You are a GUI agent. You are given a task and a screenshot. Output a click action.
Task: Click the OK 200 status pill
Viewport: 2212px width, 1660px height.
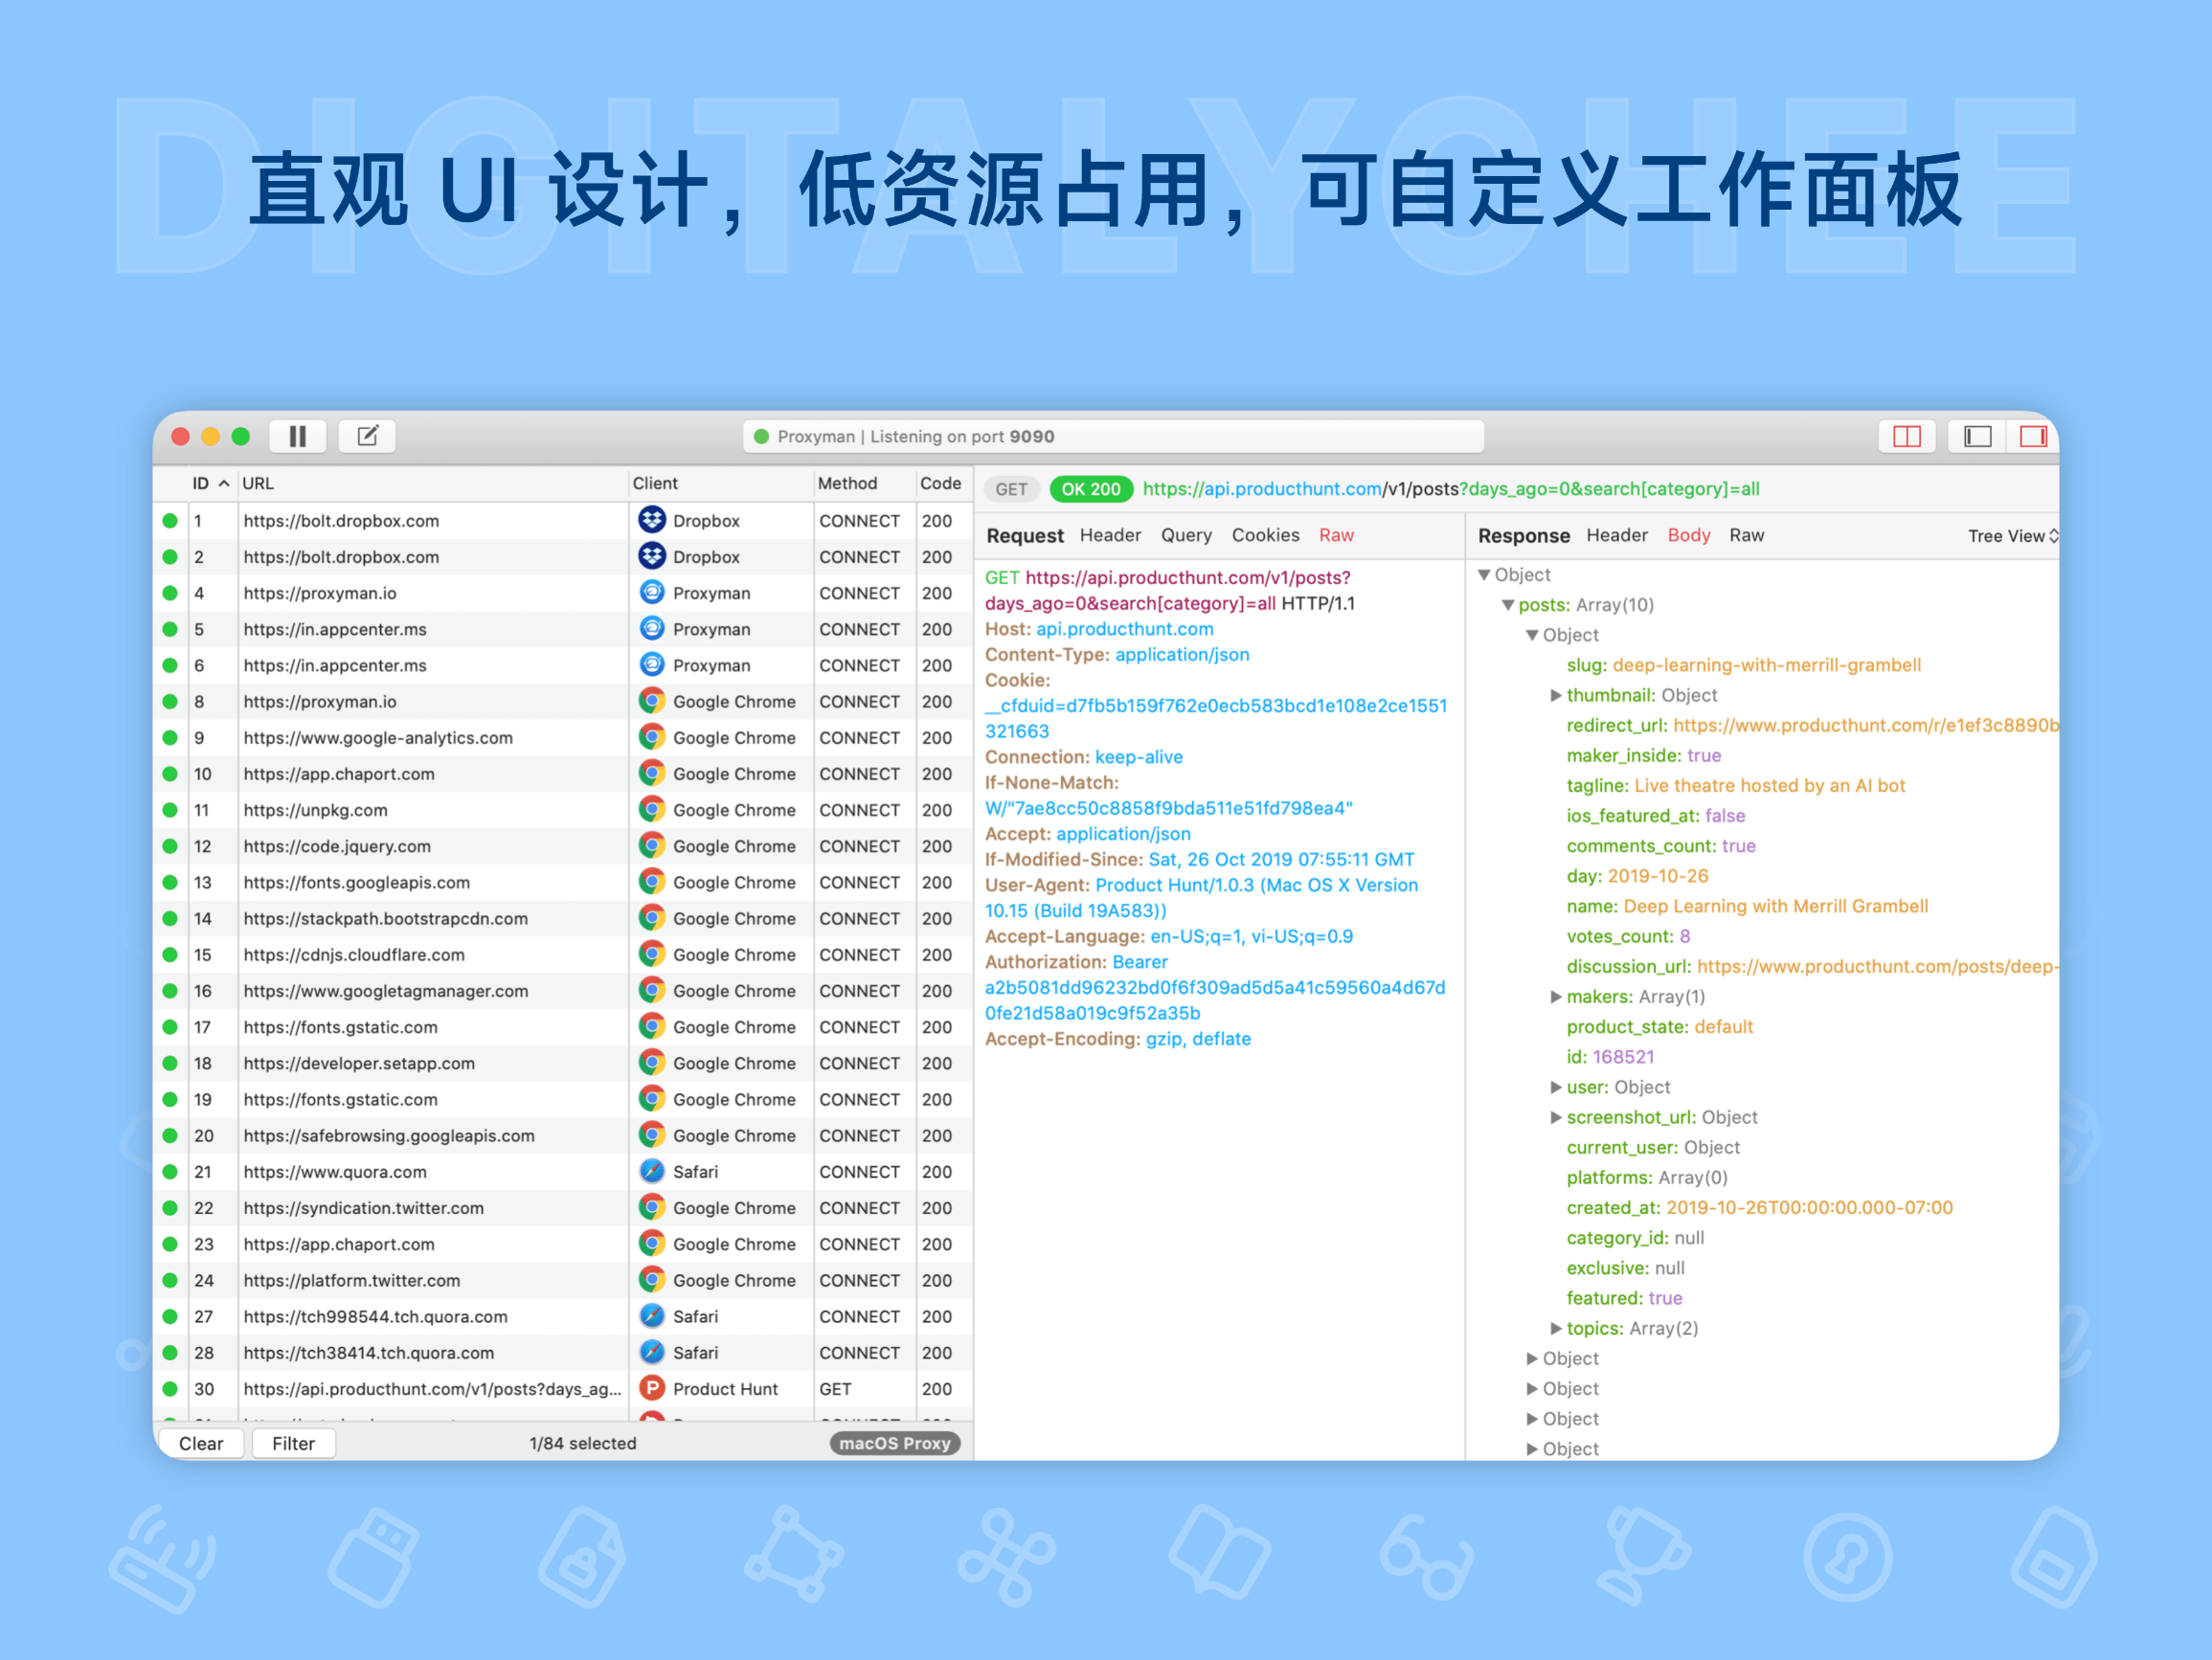pyautogui.click(x=1090, y=489)
